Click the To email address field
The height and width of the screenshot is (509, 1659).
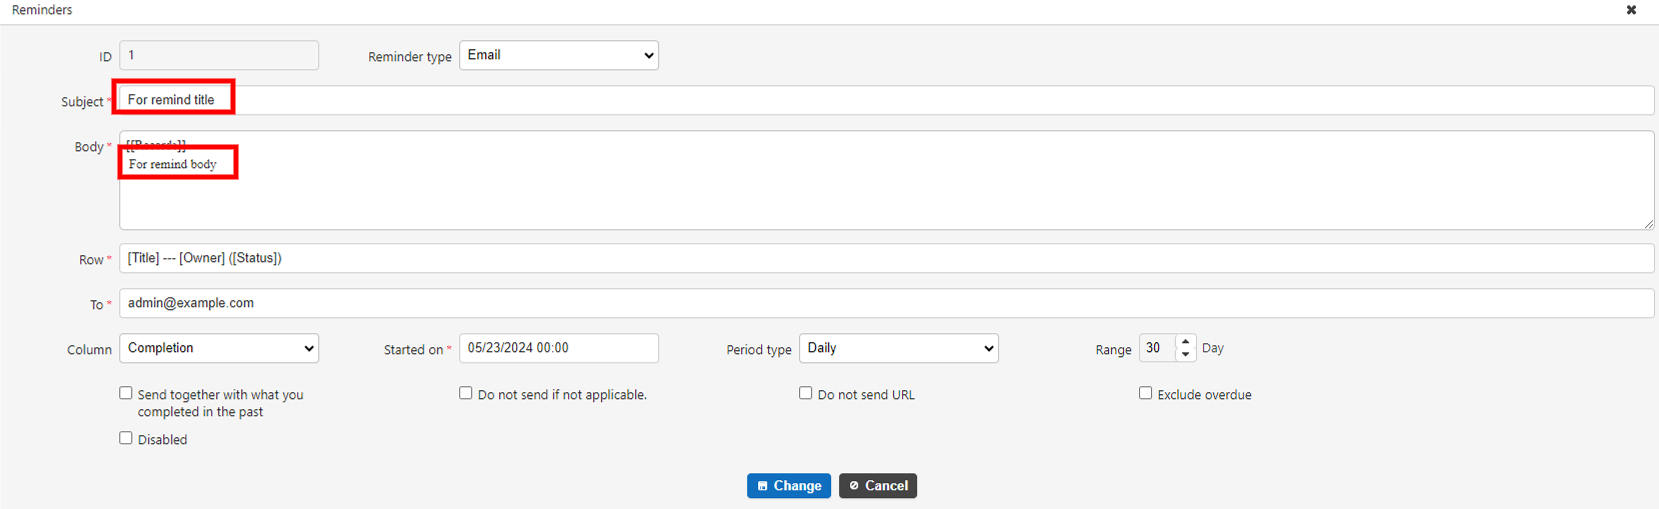click(x=886, y=303)
